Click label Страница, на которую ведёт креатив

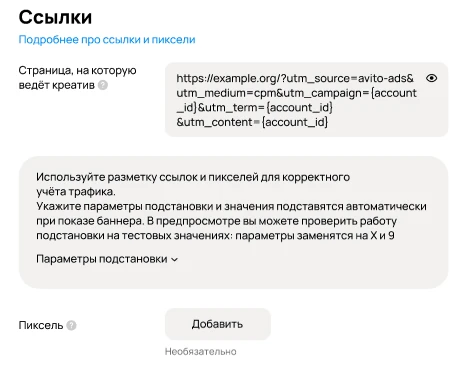(77, 78)
